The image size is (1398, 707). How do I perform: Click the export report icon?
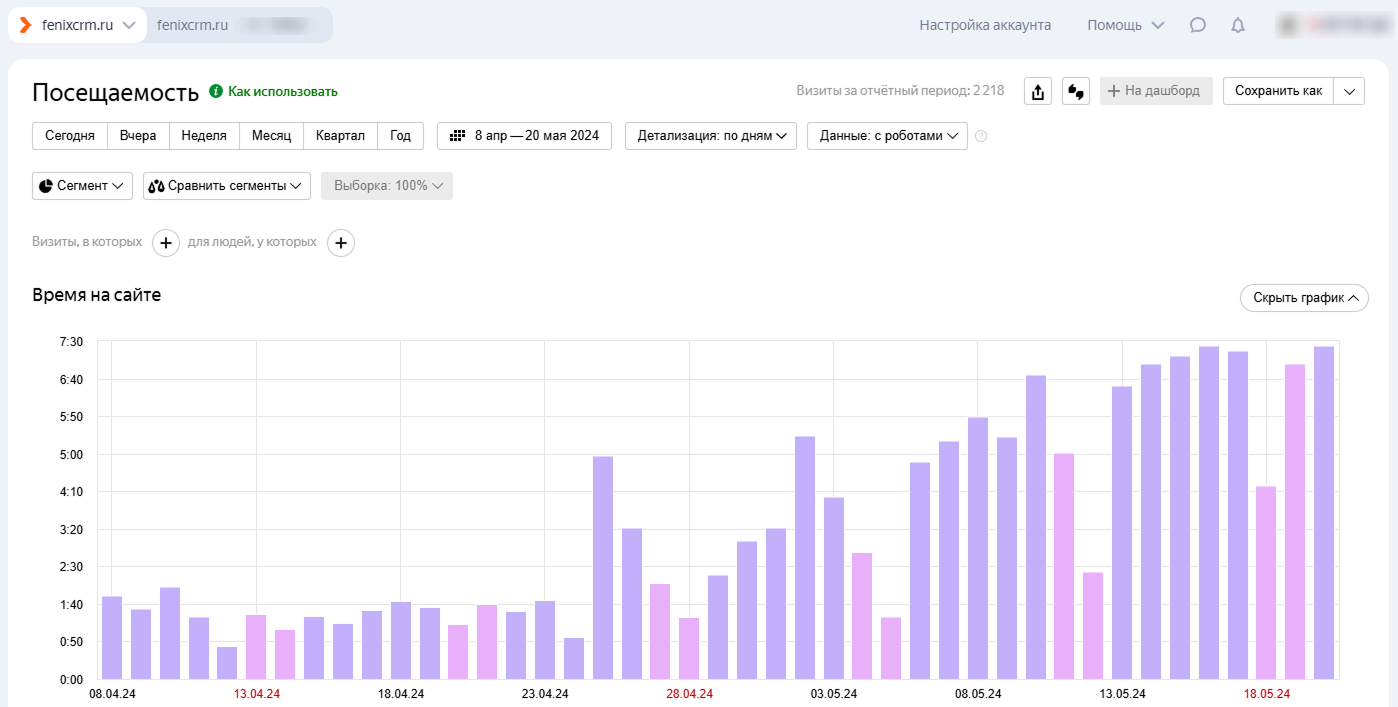coord(1038,92)
